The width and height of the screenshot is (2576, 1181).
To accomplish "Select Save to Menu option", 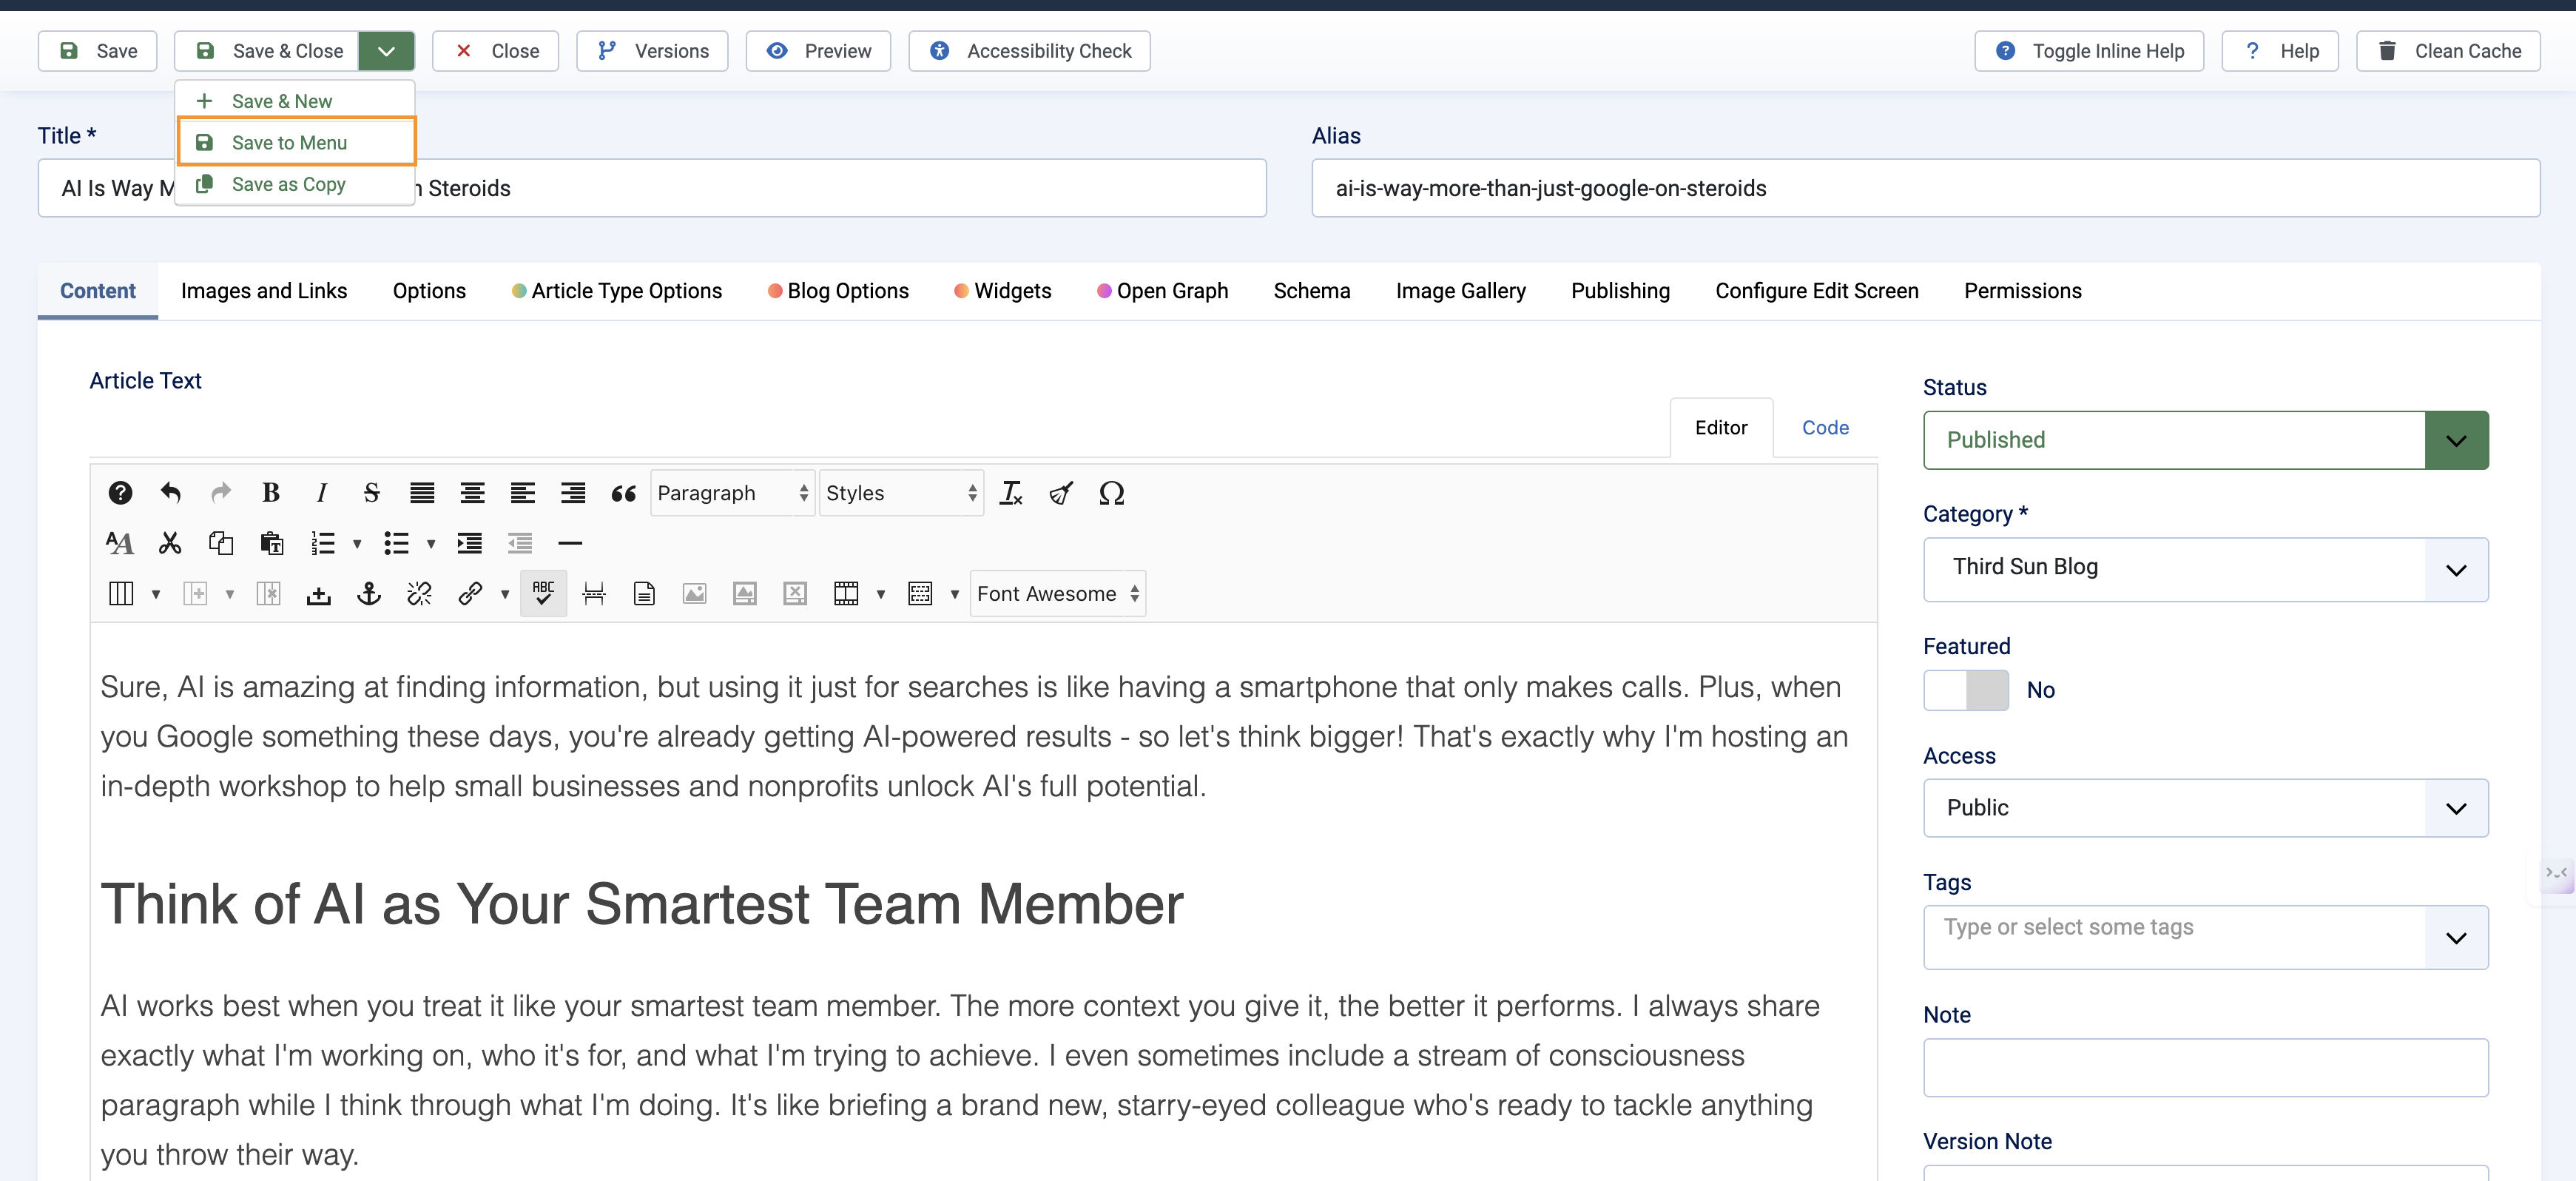I will pyautogui.click(x=289, y=142).
